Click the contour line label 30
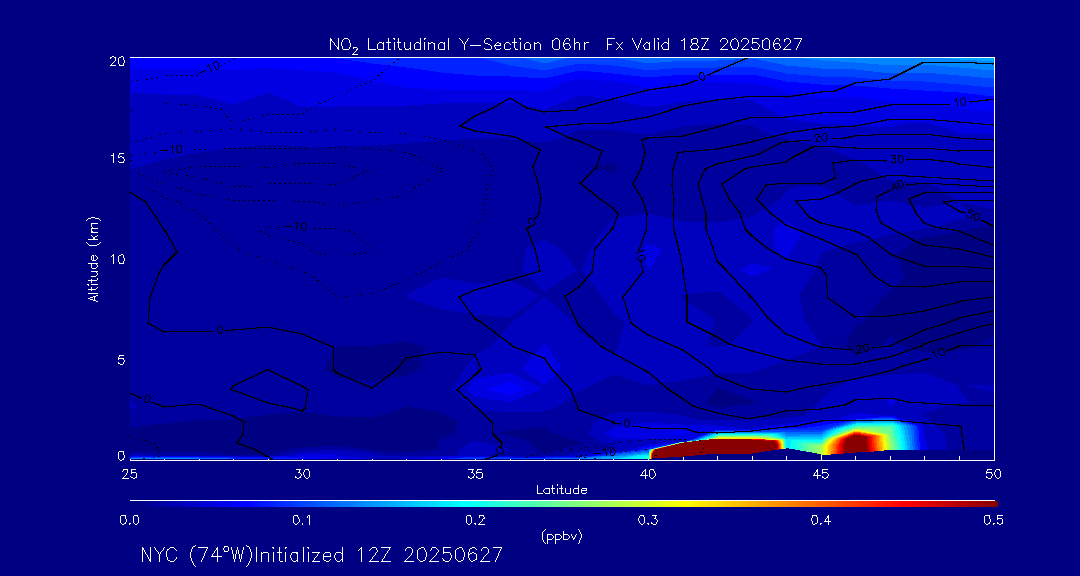 (897, 159)
